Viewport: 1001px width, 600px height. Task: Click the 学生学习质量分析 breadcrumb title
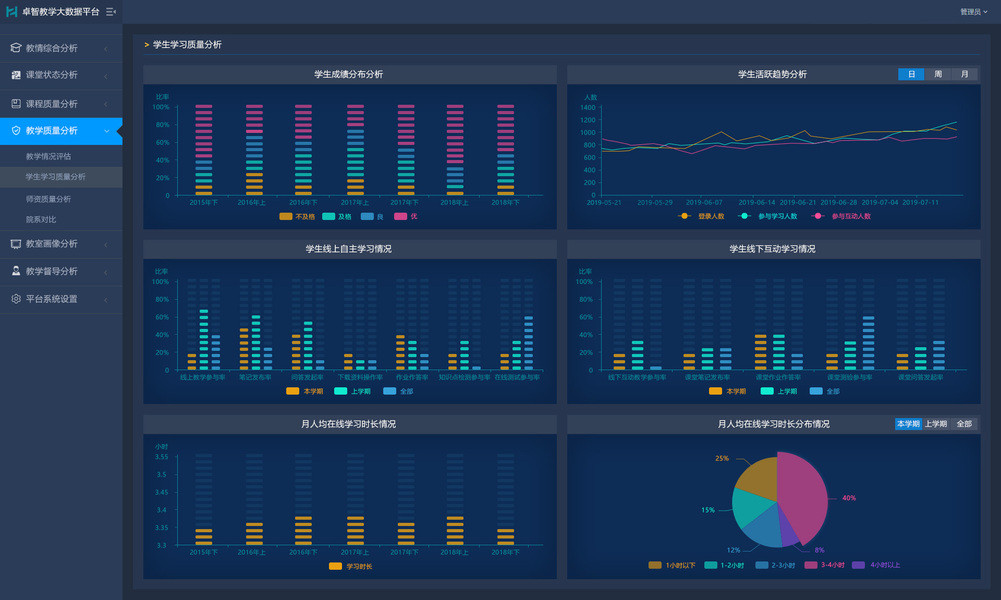click(187, 45)
